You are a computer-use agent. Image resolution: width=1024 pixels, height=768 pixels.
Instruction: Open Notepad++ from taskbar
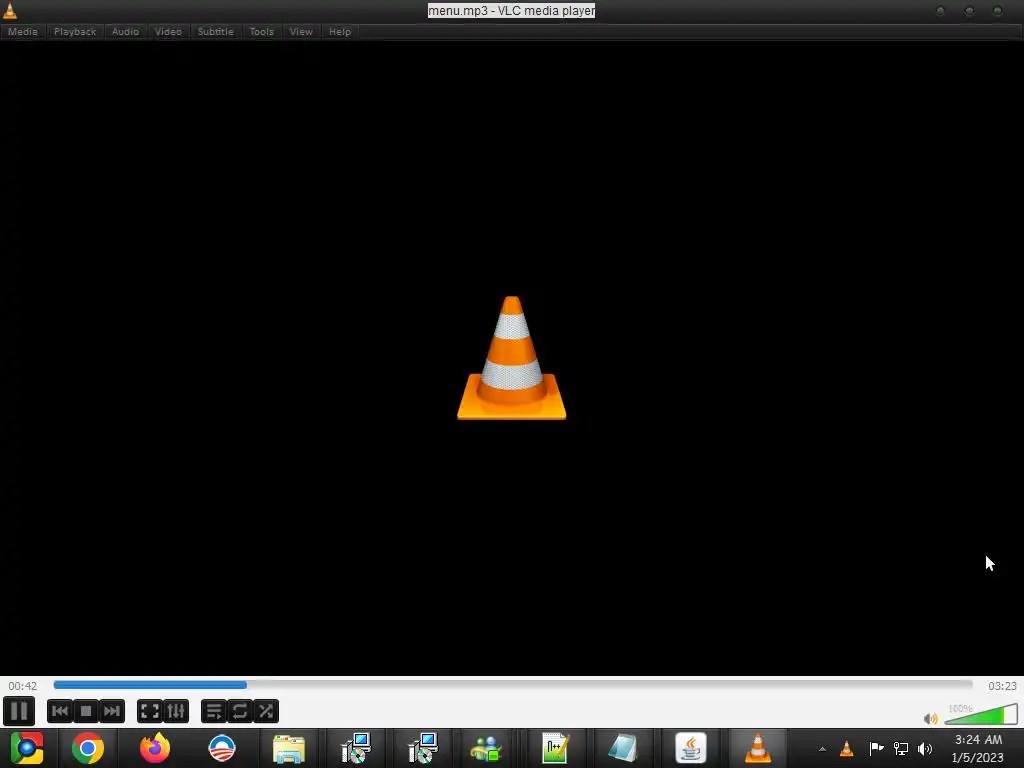[555, 748]
